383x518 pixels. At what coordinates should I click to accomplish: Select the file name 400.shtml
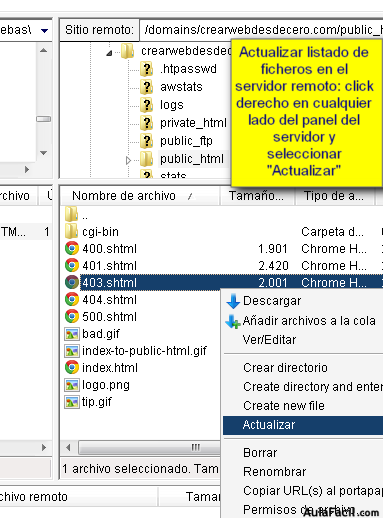click(x=109, y=249)
